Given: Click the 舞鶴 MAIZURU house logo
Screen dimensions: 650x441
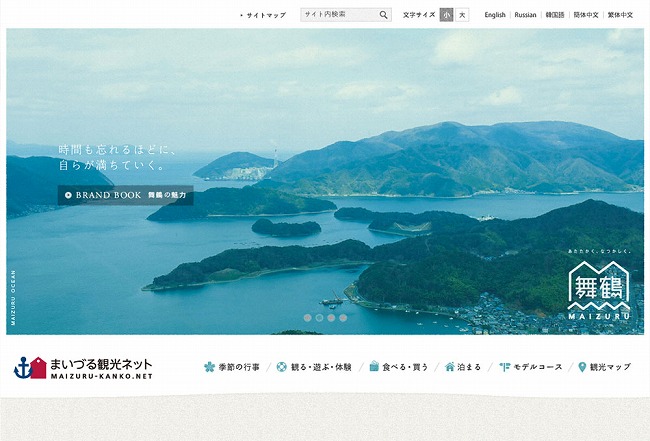Looking at the screenshot, I should tap(599, 292).
